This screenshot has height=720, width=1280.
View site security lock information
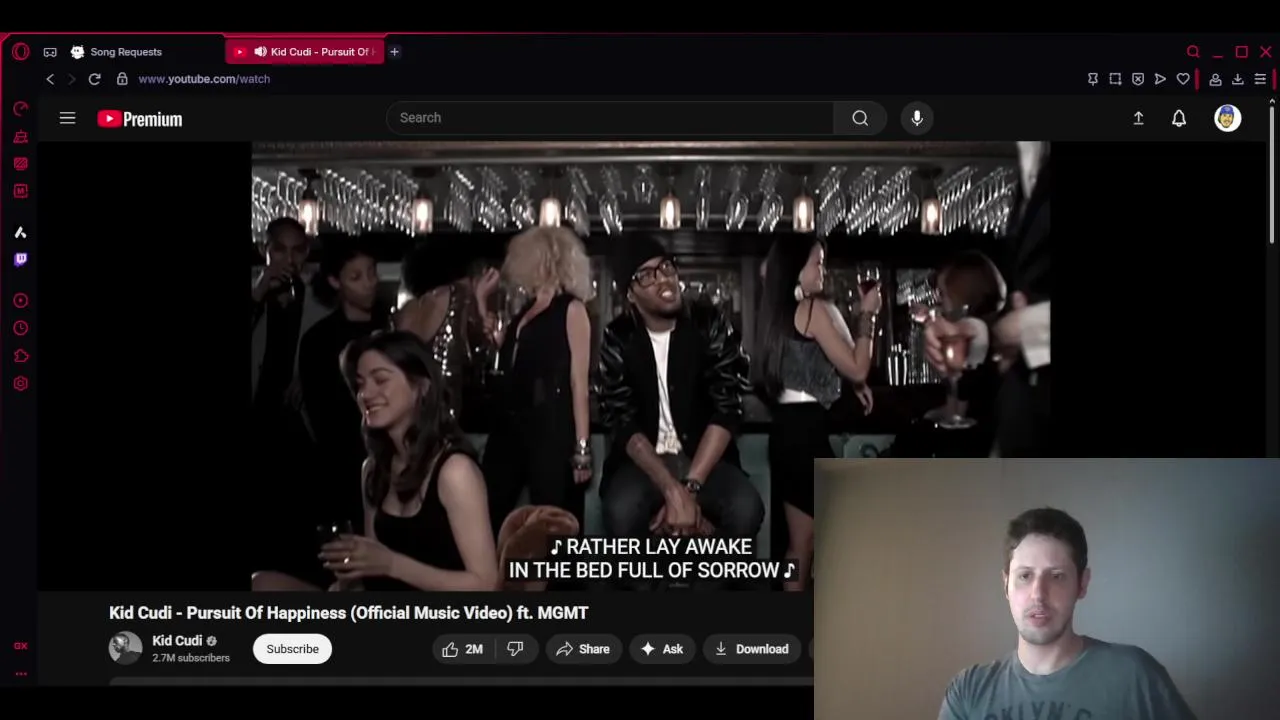122,79
